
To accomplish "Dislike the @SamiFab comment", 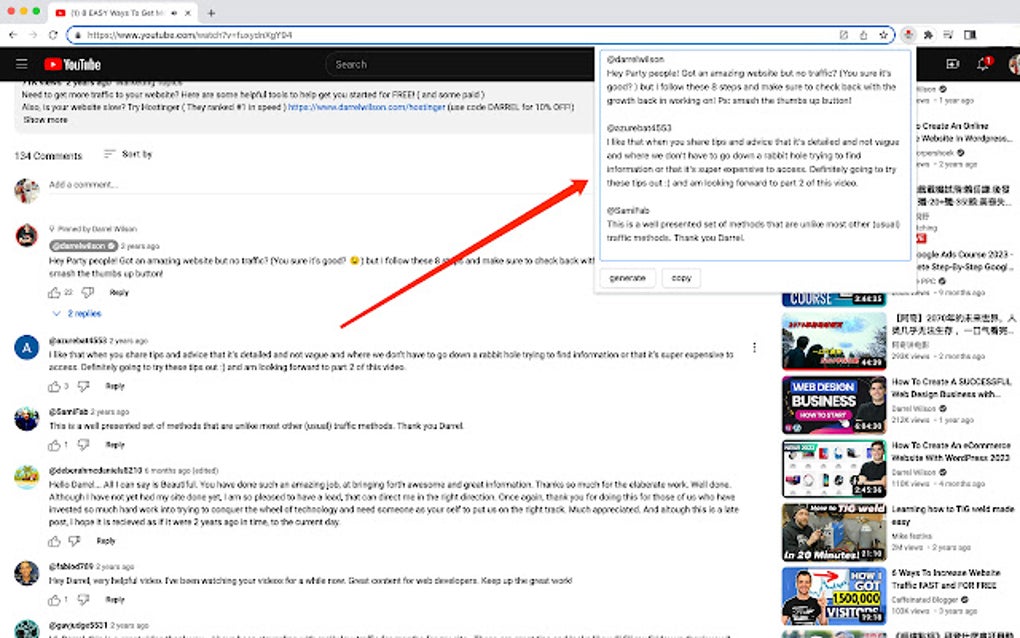I will 83,445.
